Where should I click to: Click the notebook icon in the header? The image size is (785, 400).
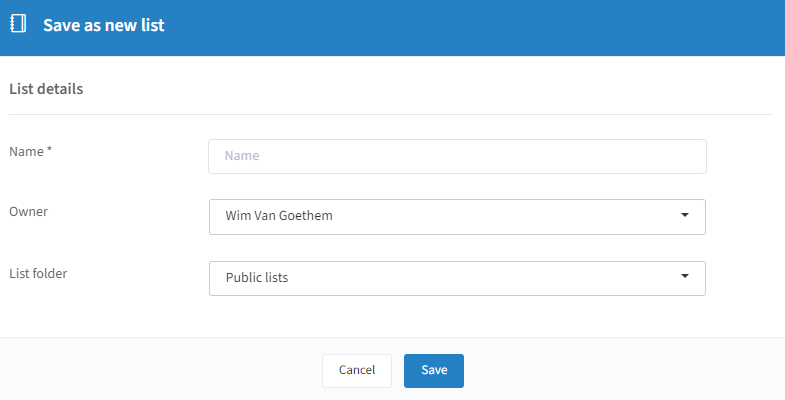click(x=19, y=24)
